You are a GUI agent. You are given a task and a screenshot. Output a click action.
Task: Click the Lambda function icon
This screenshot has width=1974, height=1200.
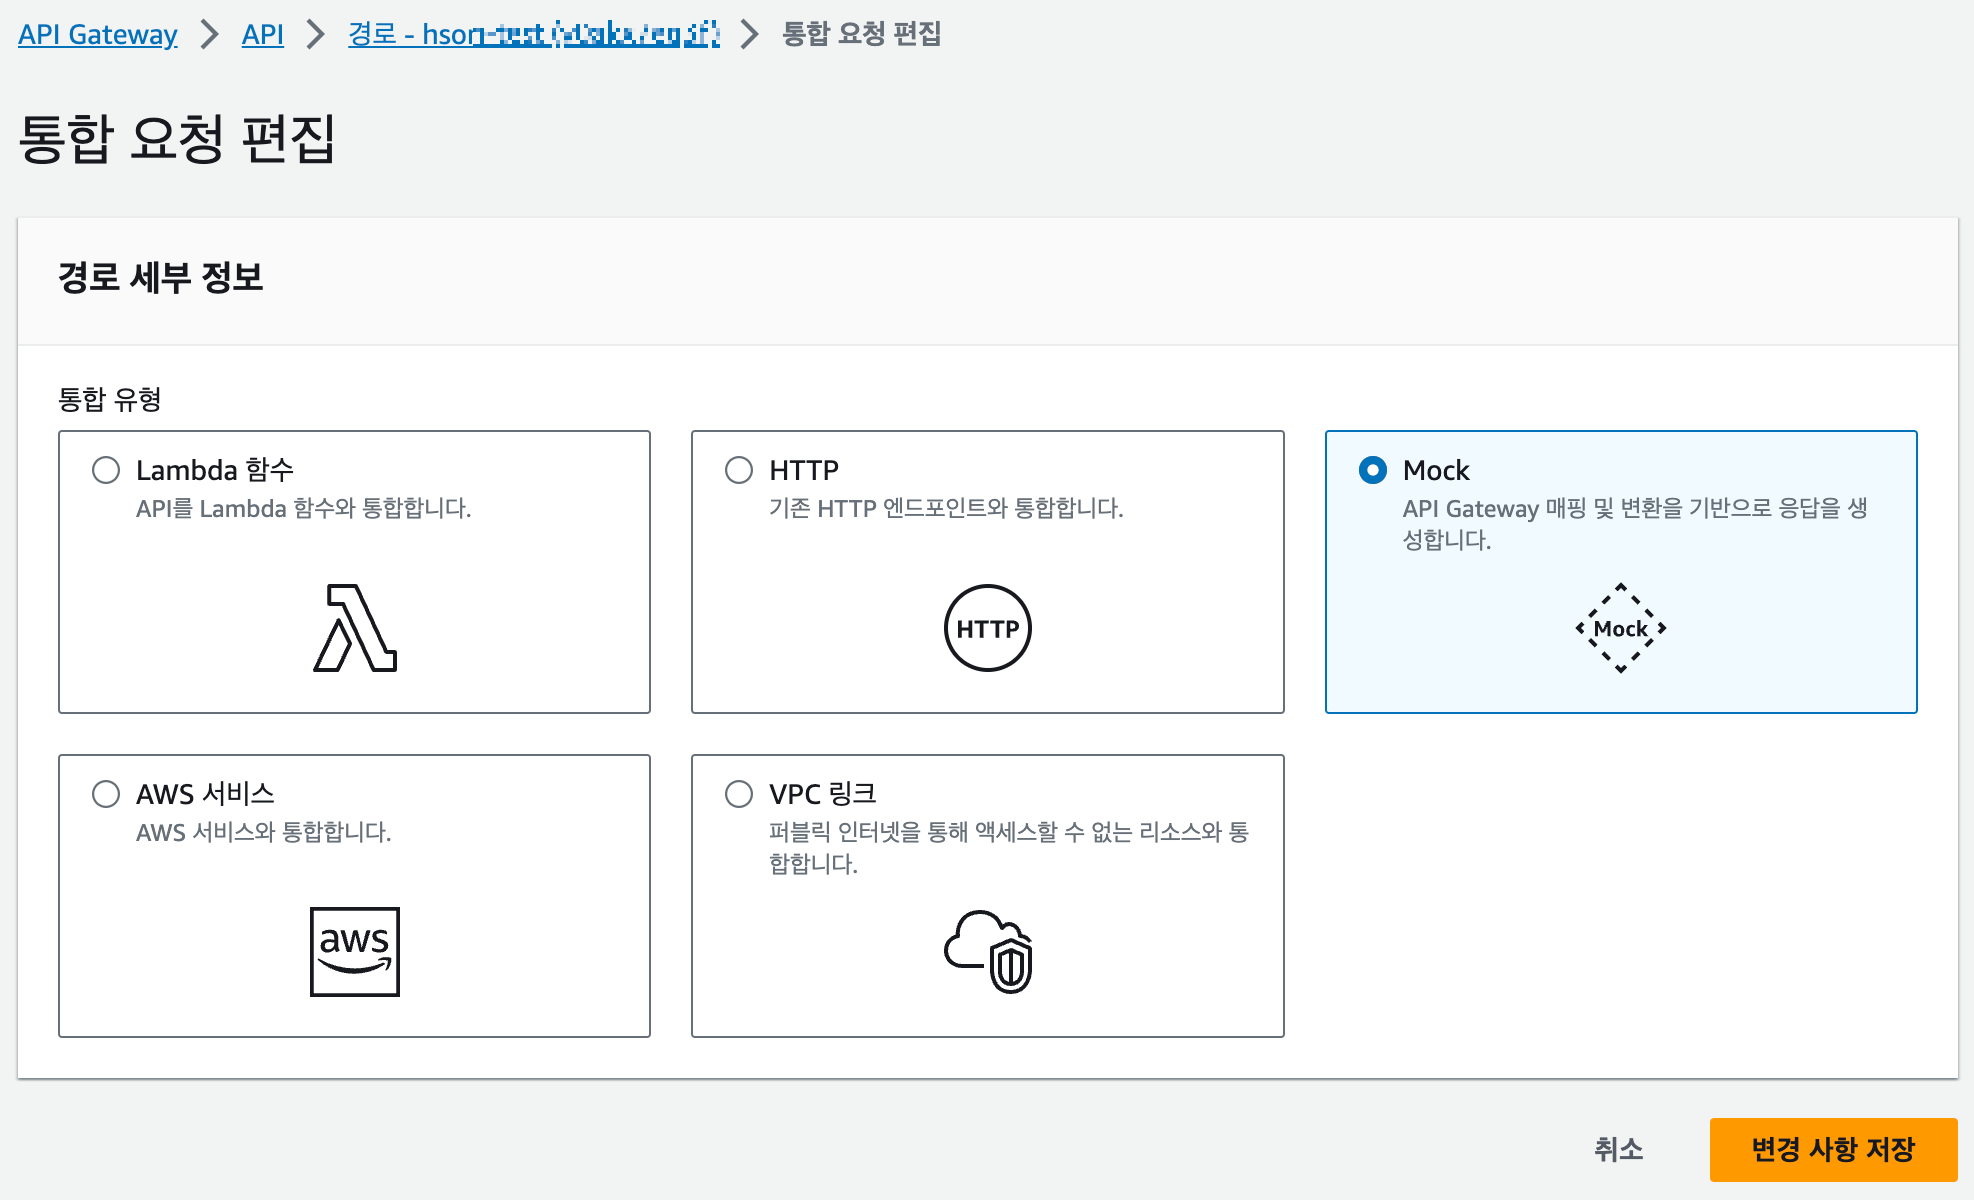[355, 628]
